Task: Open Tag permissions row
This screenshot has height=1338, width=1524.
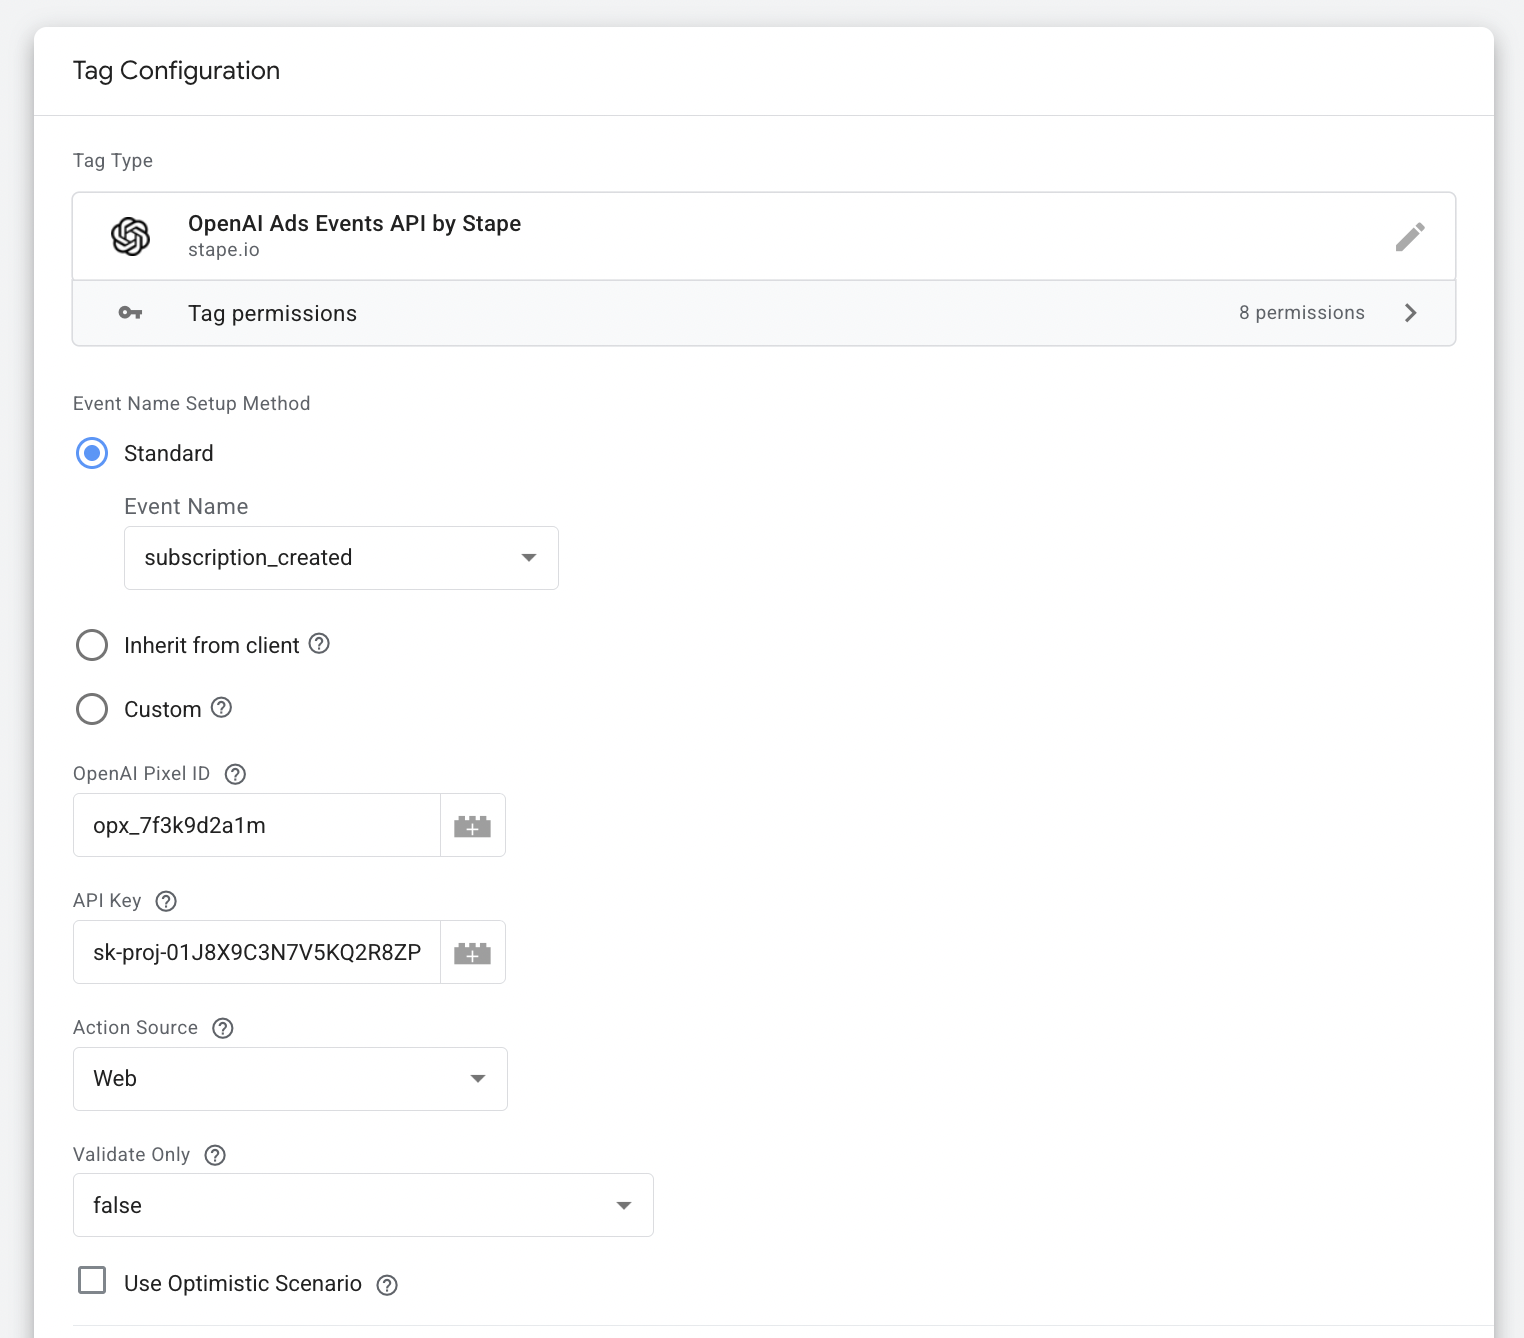Action: [x=764, y=313]
